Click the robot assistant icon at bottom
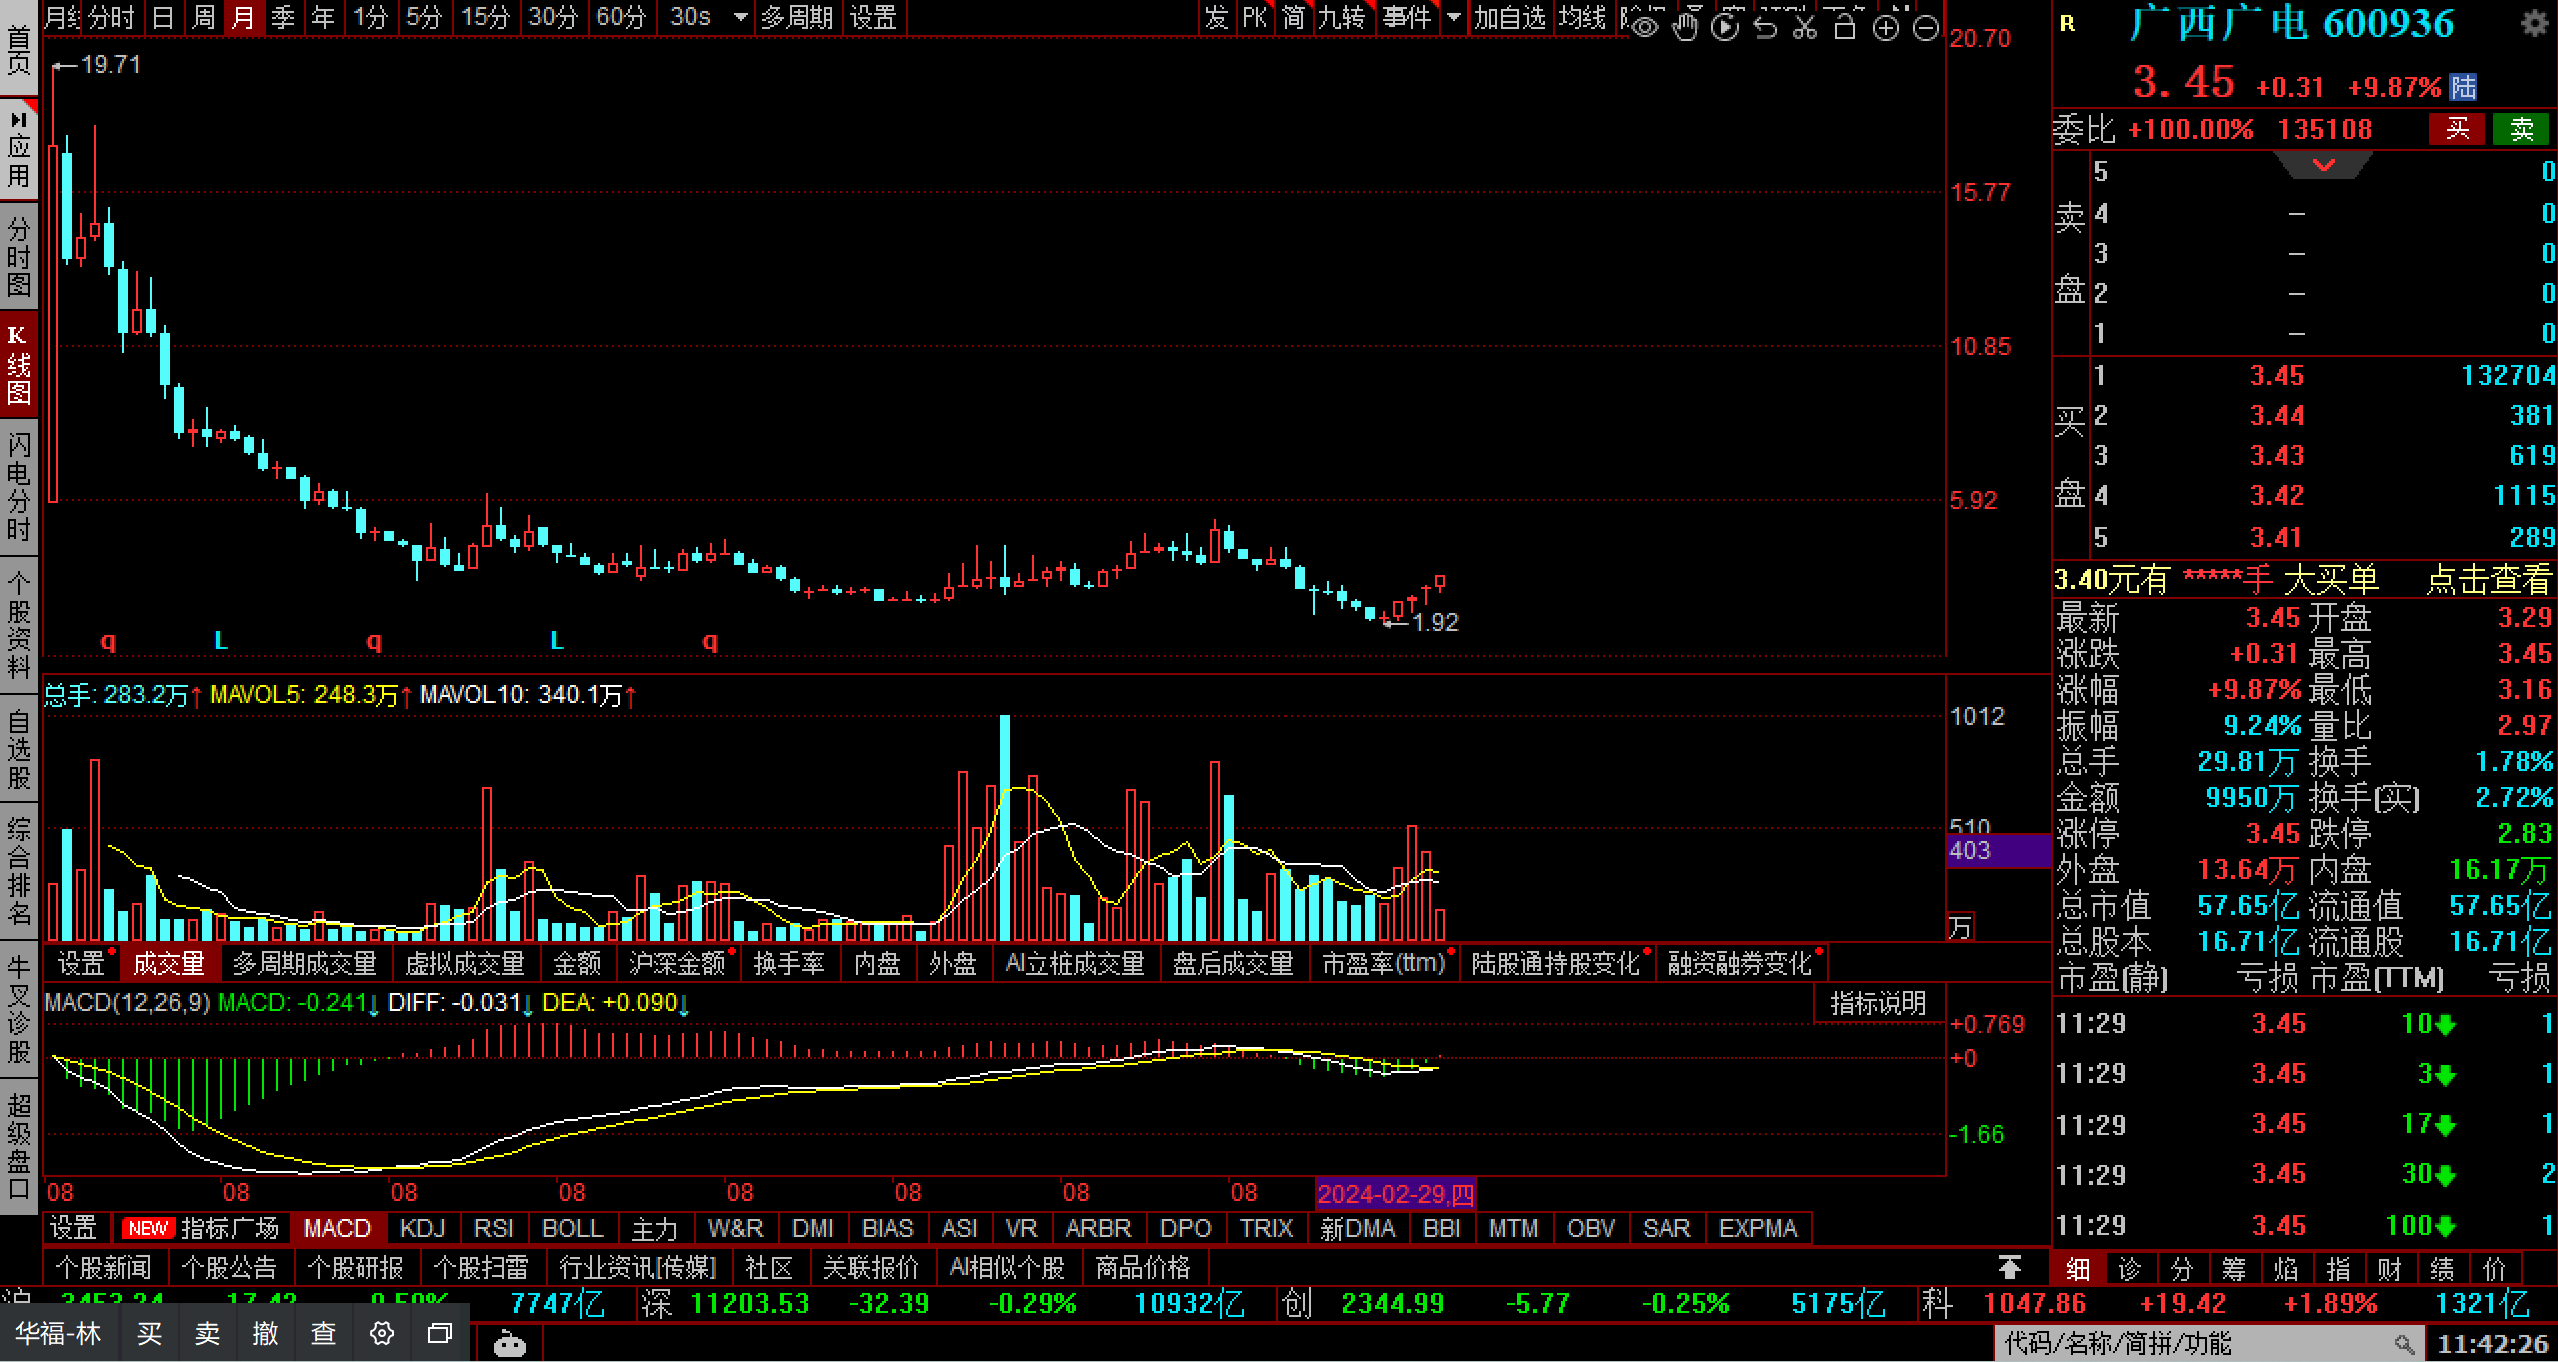This screenshot has width=2558, height=1362. (510, 1344)
